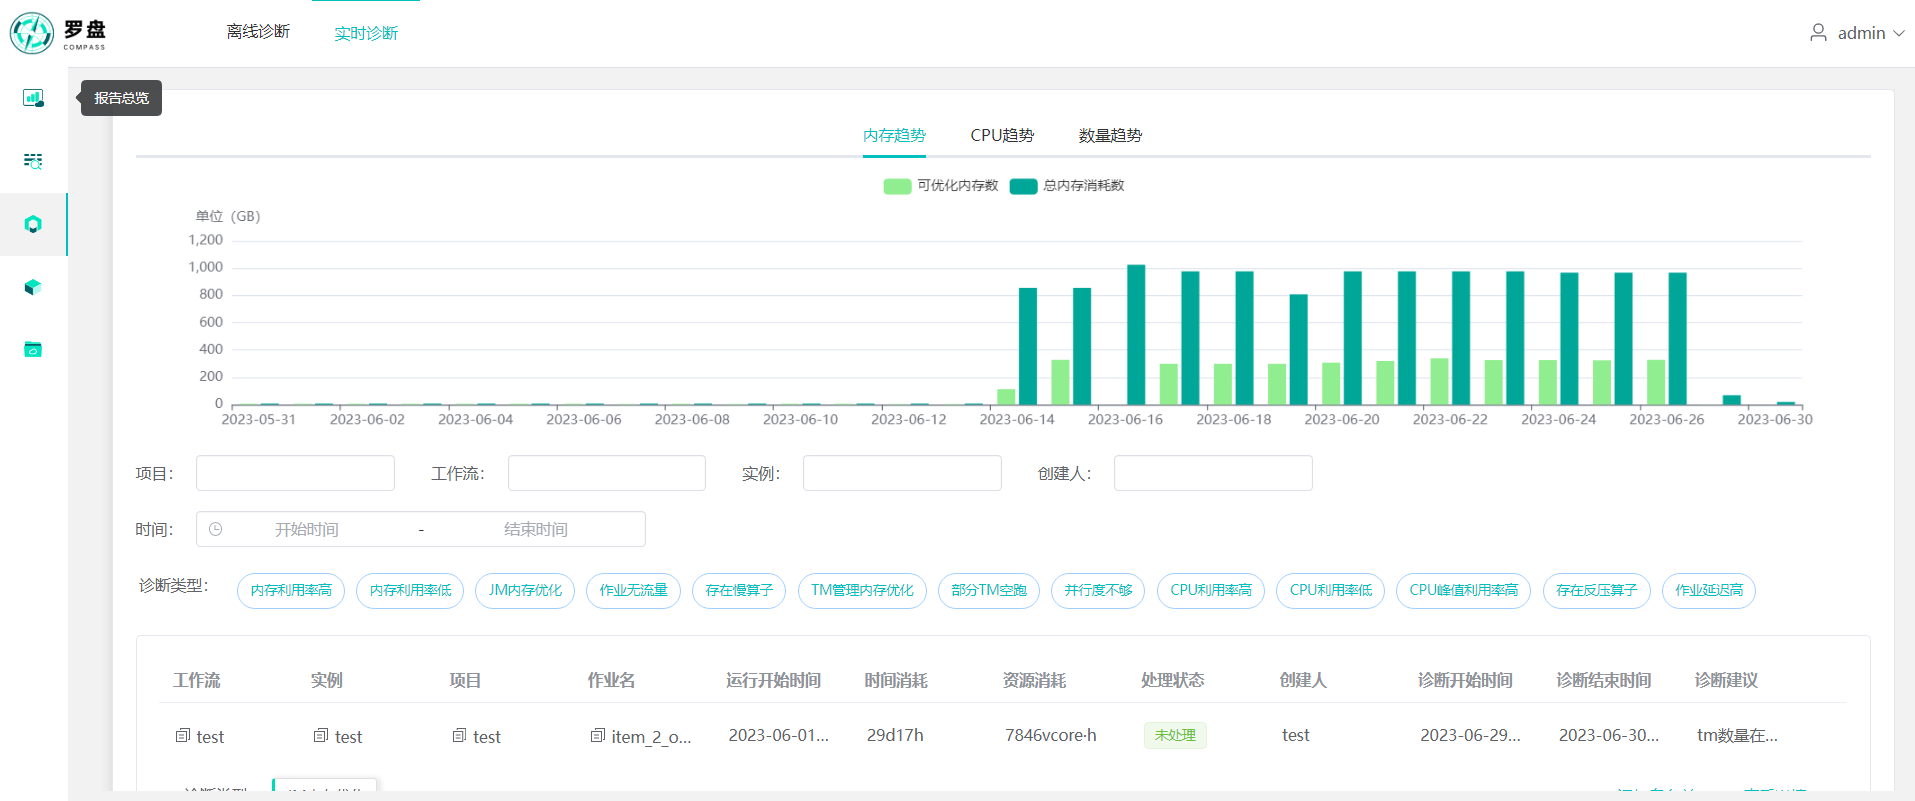Click the 开始时间 date field
1915x801 pixels.
click(307, 529)
